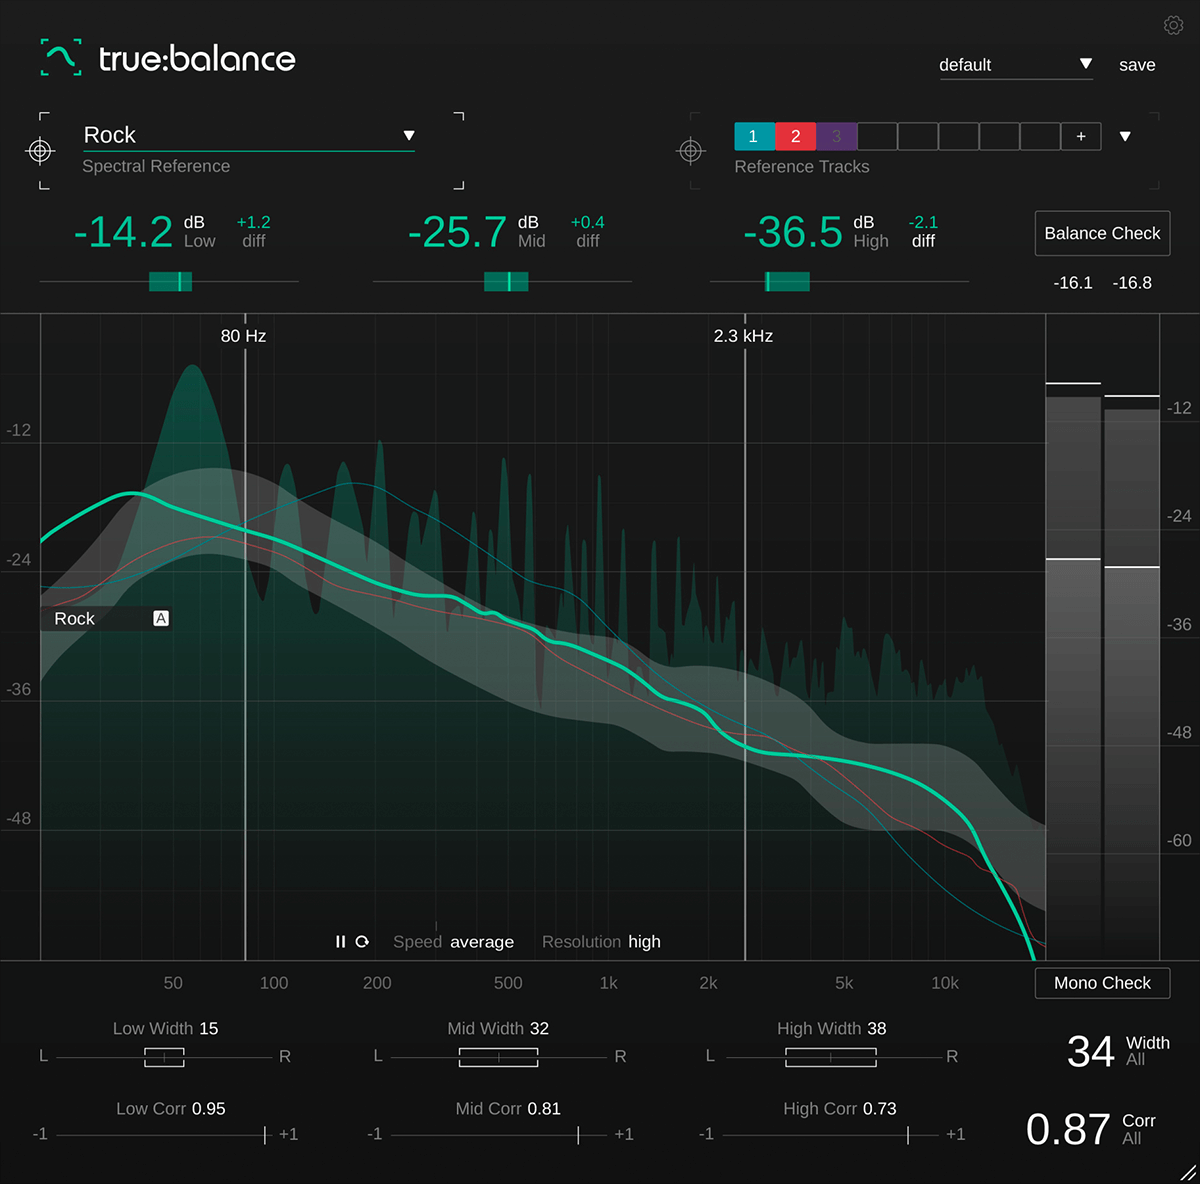The image size is (1200, 1184).
Task: Click the crosshair icon beside Spectral Reference
Action: pyautogui.click(x=40, y=151)
